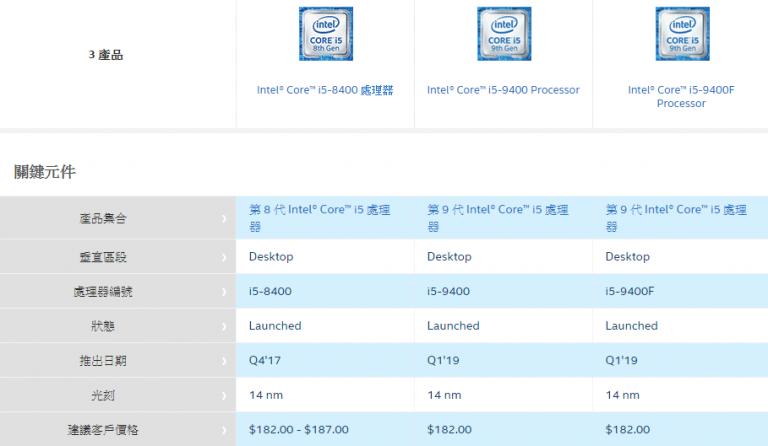Viewport: 768px width, 446px height.
Task: Expand the 光刻 row chevron
Action: point(224,395)
